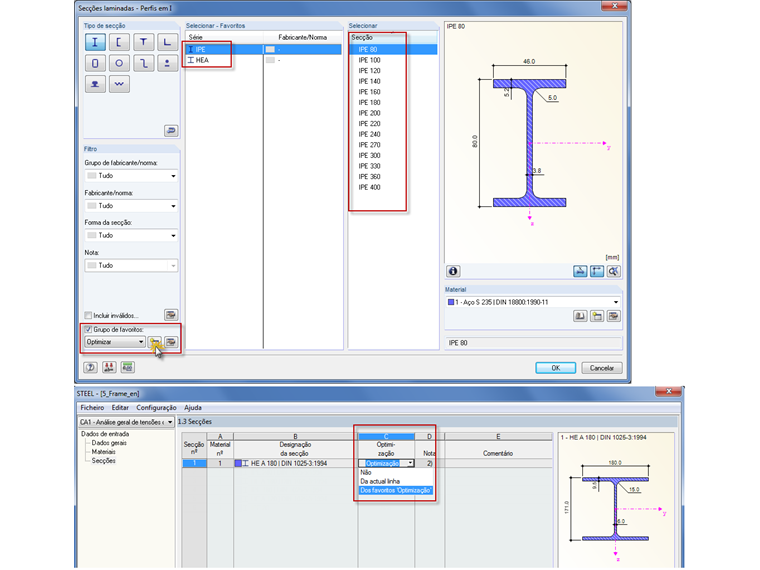This screenshot has width=760, height=570.
Task: Open Secções in the navigator tree
Action: (x=104, y=461)
